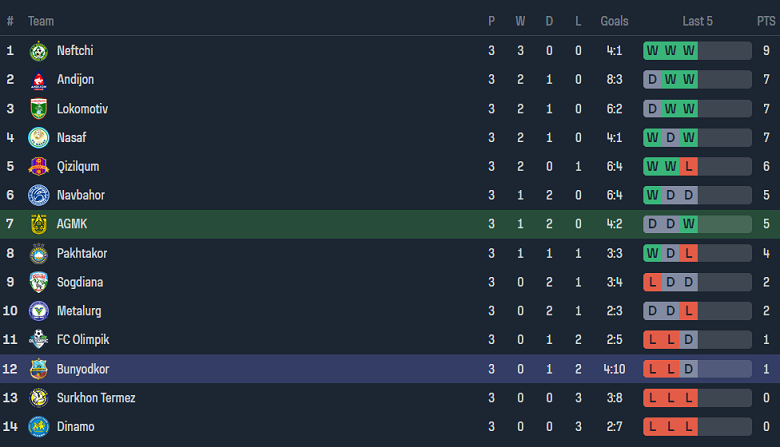Click the Nasaf team crest
This screenshot has width=780, height=447.
[x=39, y=138]
